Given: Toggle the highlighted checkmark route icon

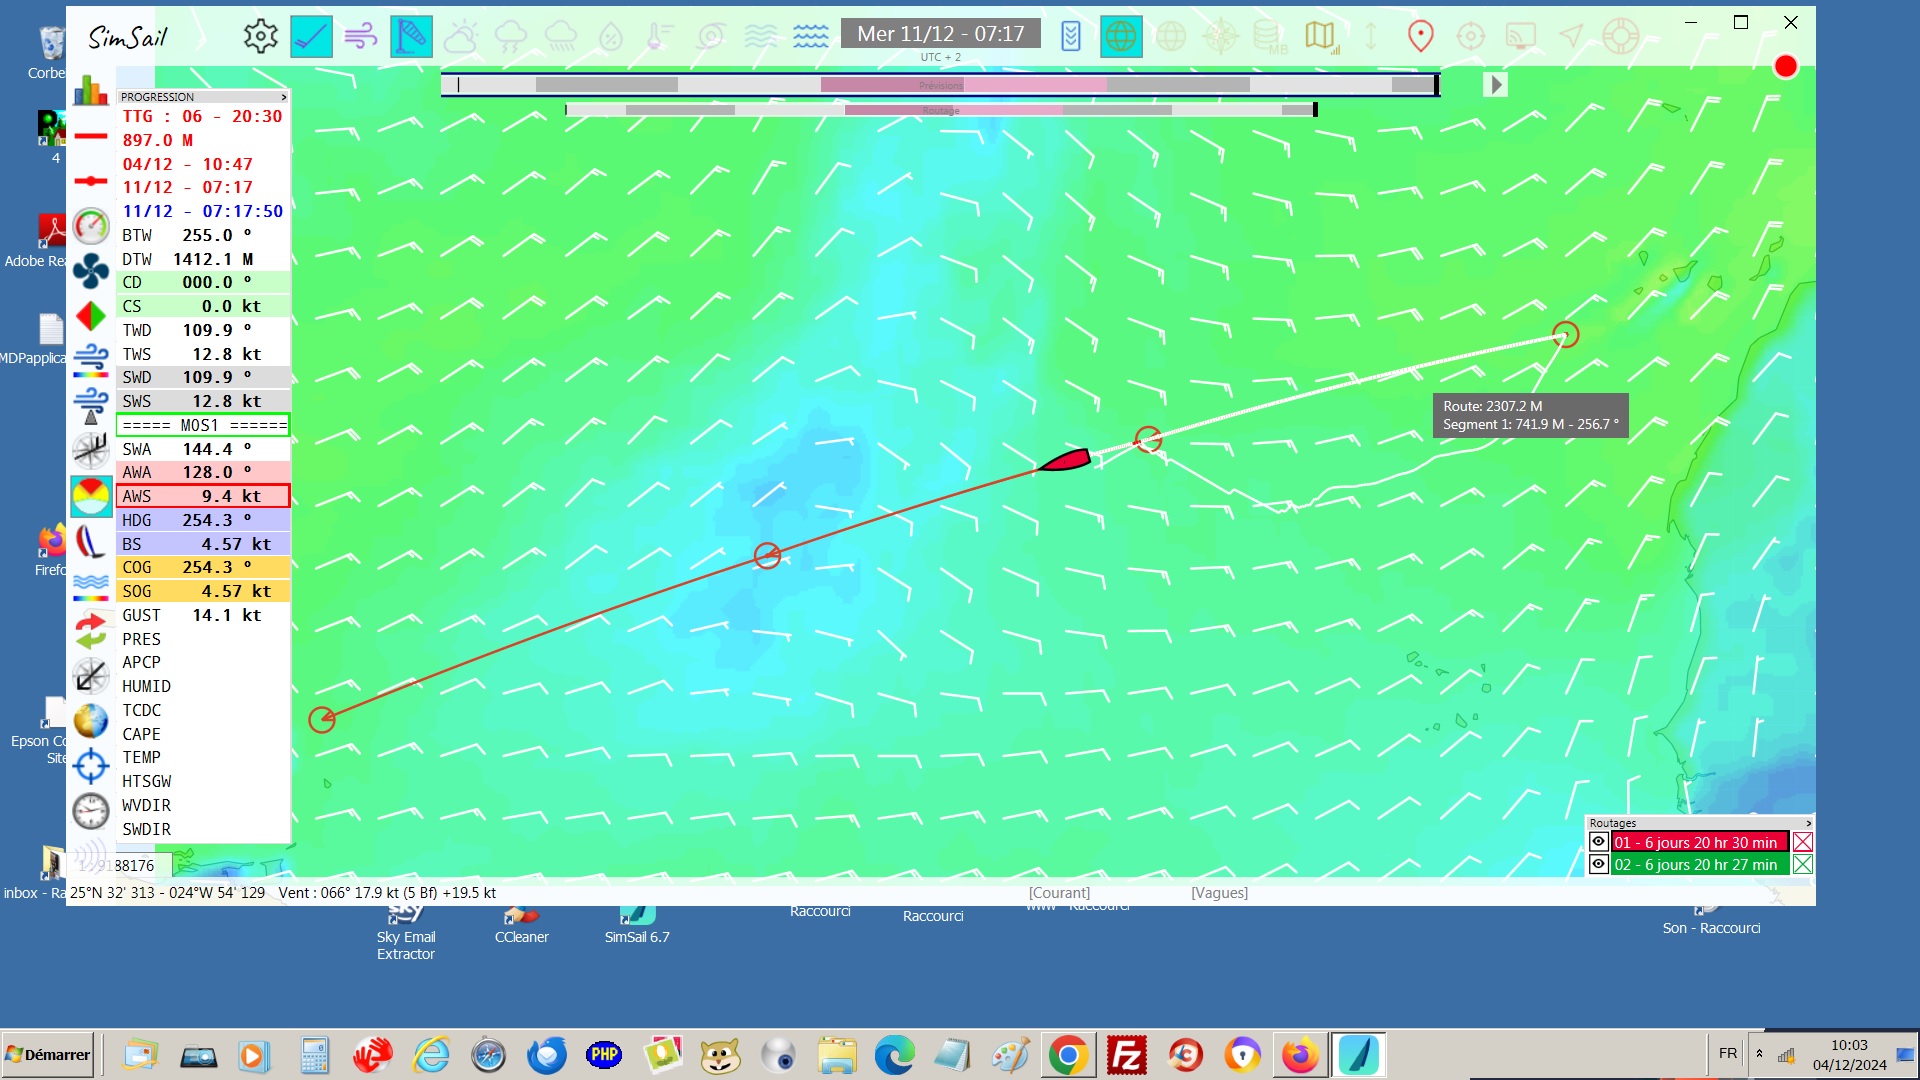Looking at the screenshot, I should tap(311, 37).
